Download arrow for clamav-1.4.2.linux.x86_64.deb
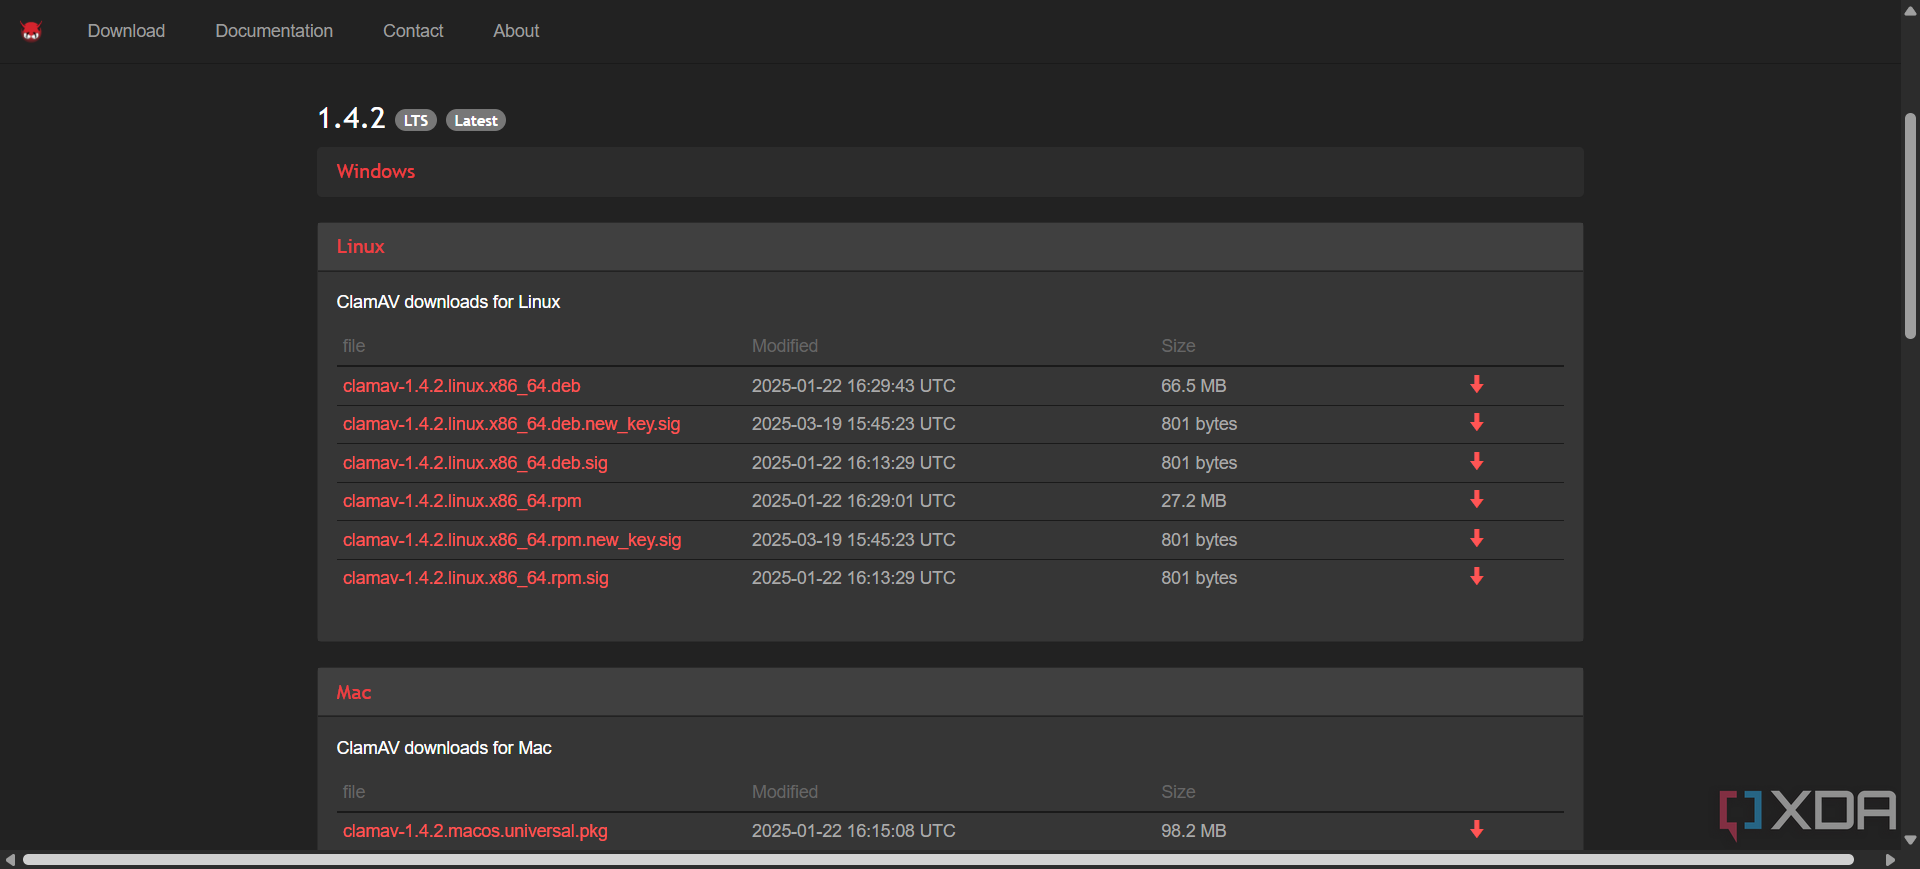 (1476, 385)
